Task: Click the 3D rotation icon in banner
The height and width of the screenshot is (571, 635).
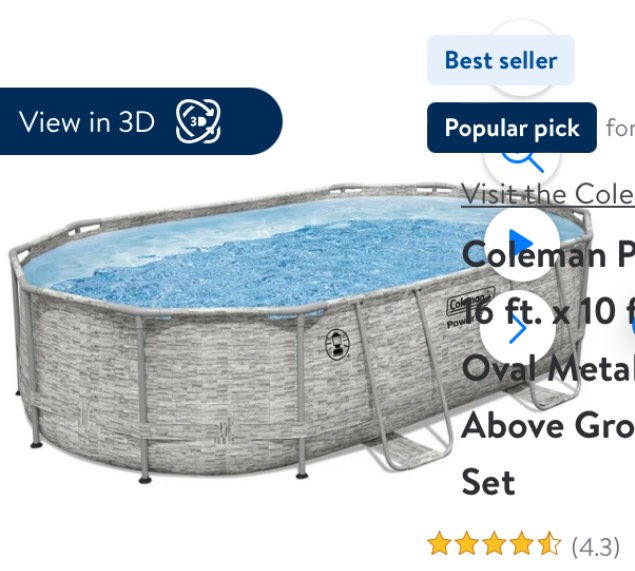Action: (198, 121)
